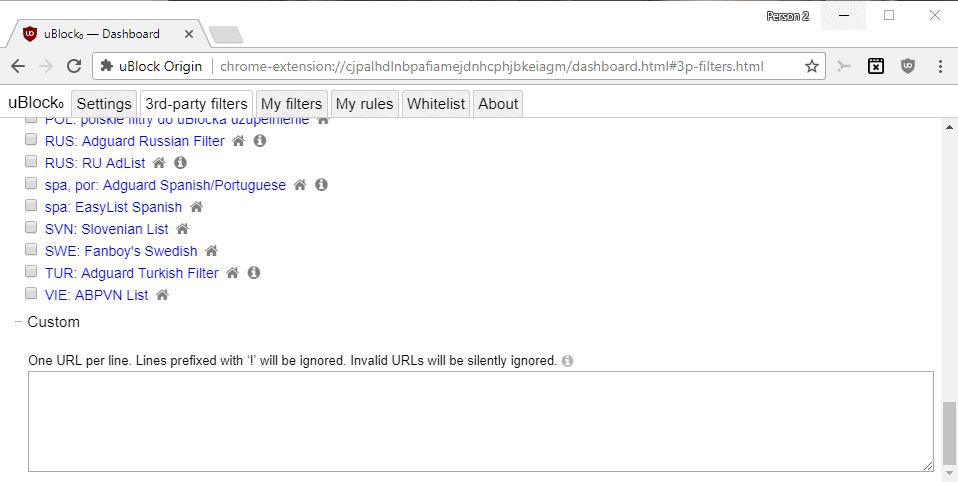Viewport: 958px width, 482px height.
Task: Click inside the custom filter URLs text area
Action: (481, 422)
